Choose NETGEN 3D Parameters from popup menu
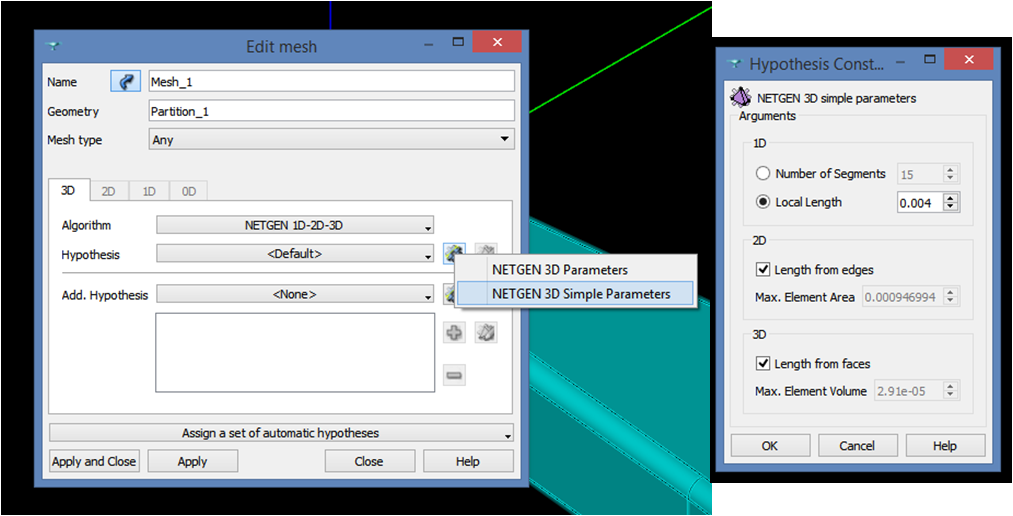This screenshot has height=516, width=1013. [576, 269]
